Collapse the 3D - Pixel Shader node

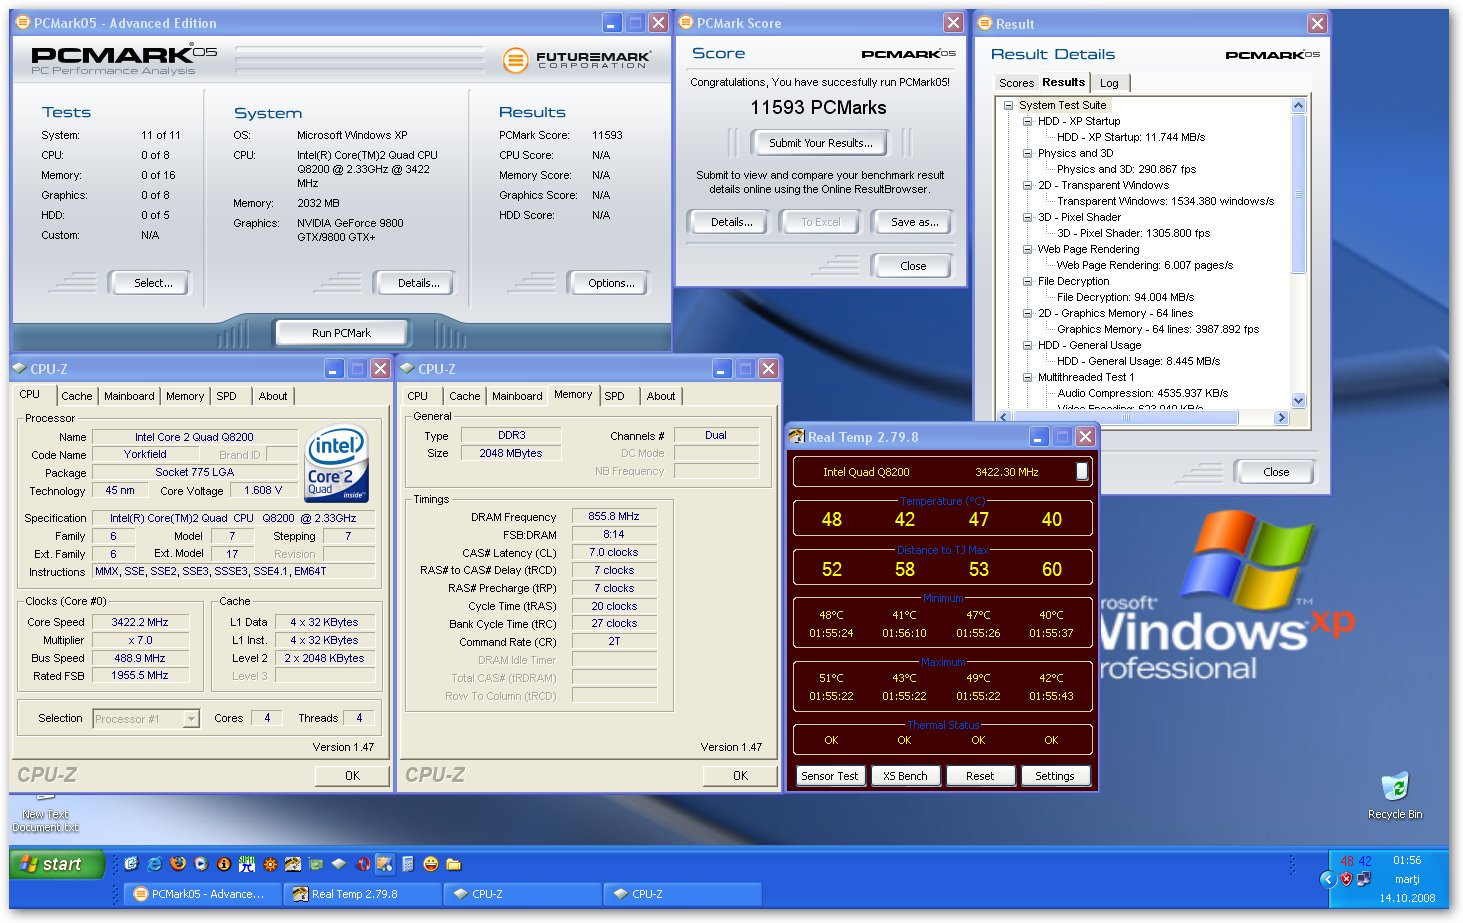(x=1027, y=217)
